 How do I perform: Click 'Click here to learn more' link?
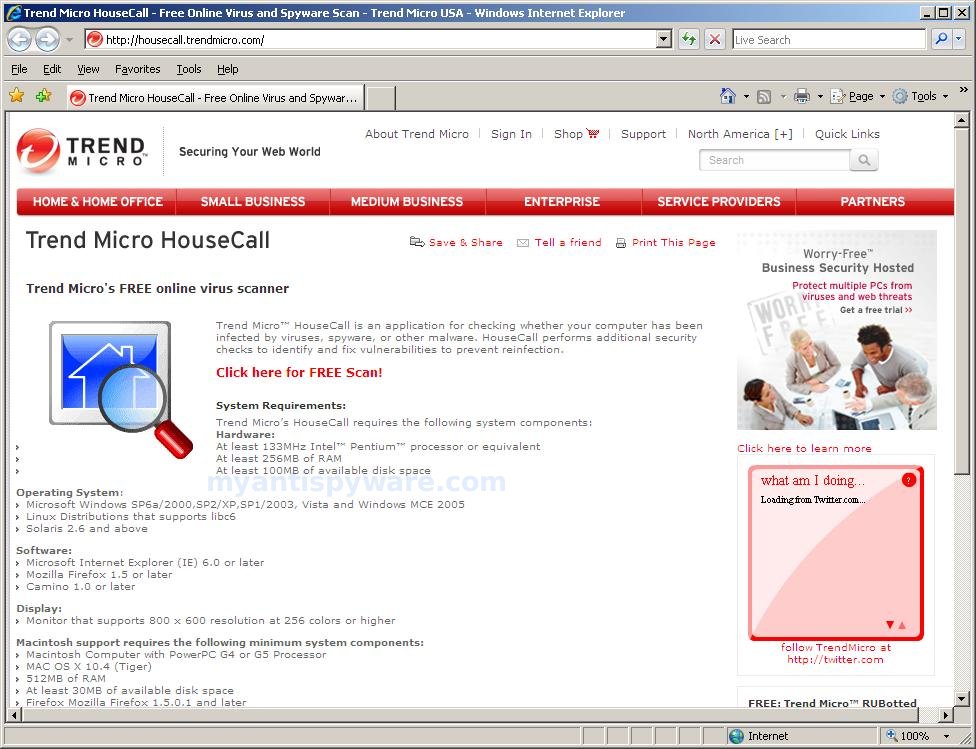click(x=804, y=448)
